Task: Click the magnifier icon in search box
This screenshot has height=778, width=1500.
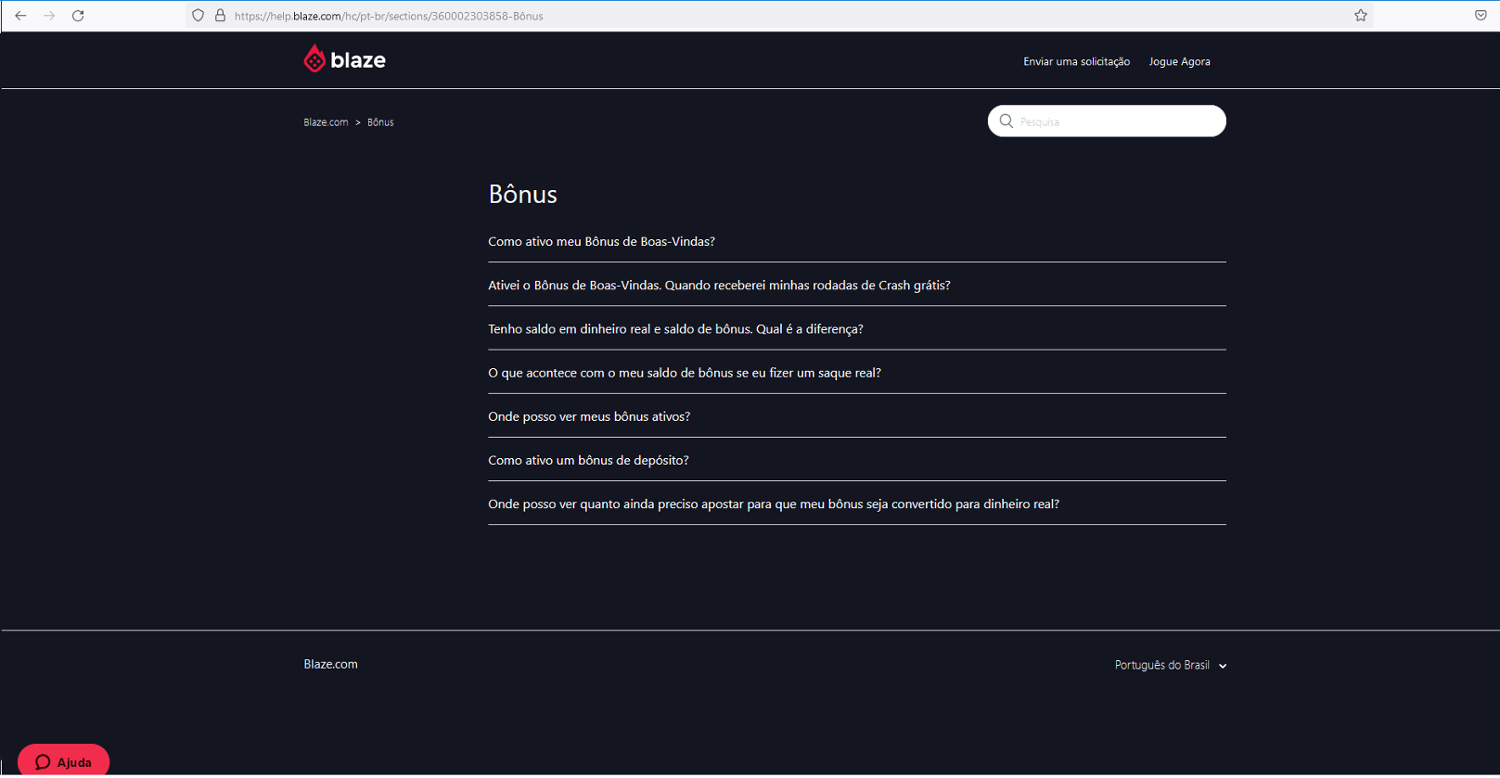Action: 1006,122
